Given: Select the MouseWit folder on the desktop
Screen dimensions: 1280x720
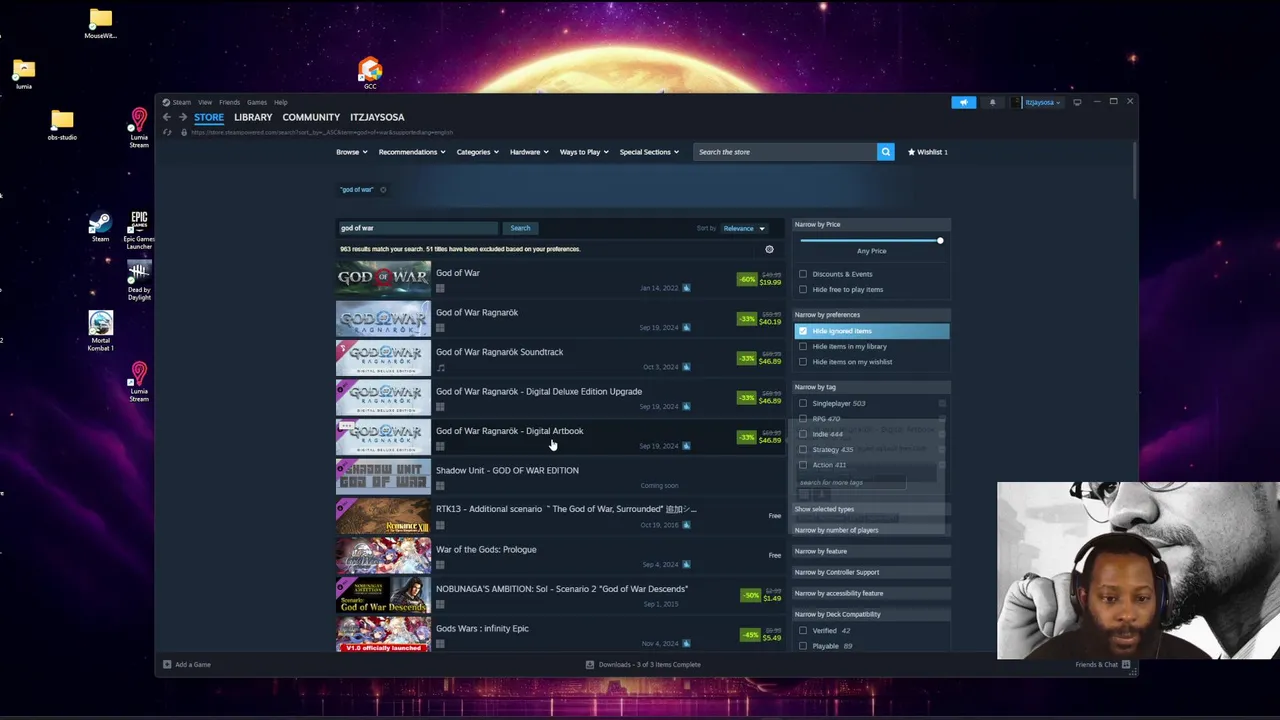Looking at the screenshot, I should click(100, 23).
